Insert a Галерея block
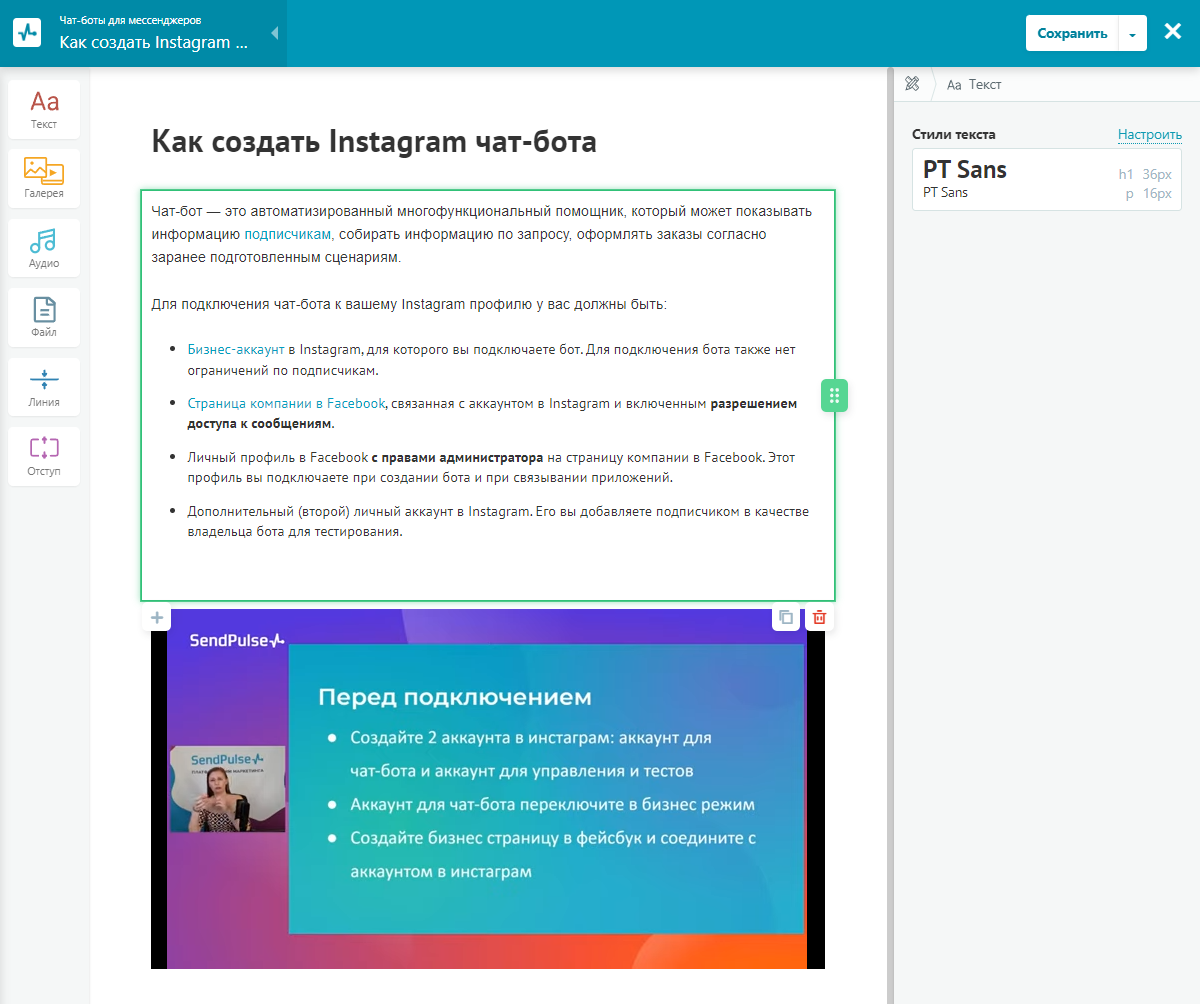 [x=44, y=179]
